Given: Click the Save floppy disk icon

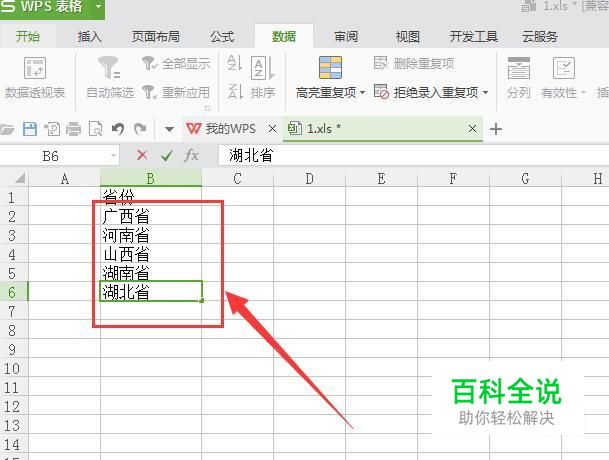Looking at the screenshot, I should [30, 129].
